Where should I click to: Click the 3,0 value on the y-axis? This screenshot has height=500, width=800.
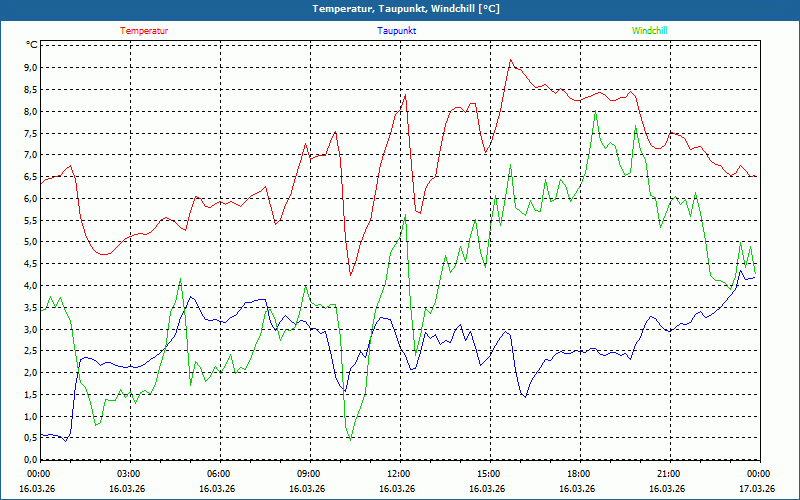click(x=30, y=329)
